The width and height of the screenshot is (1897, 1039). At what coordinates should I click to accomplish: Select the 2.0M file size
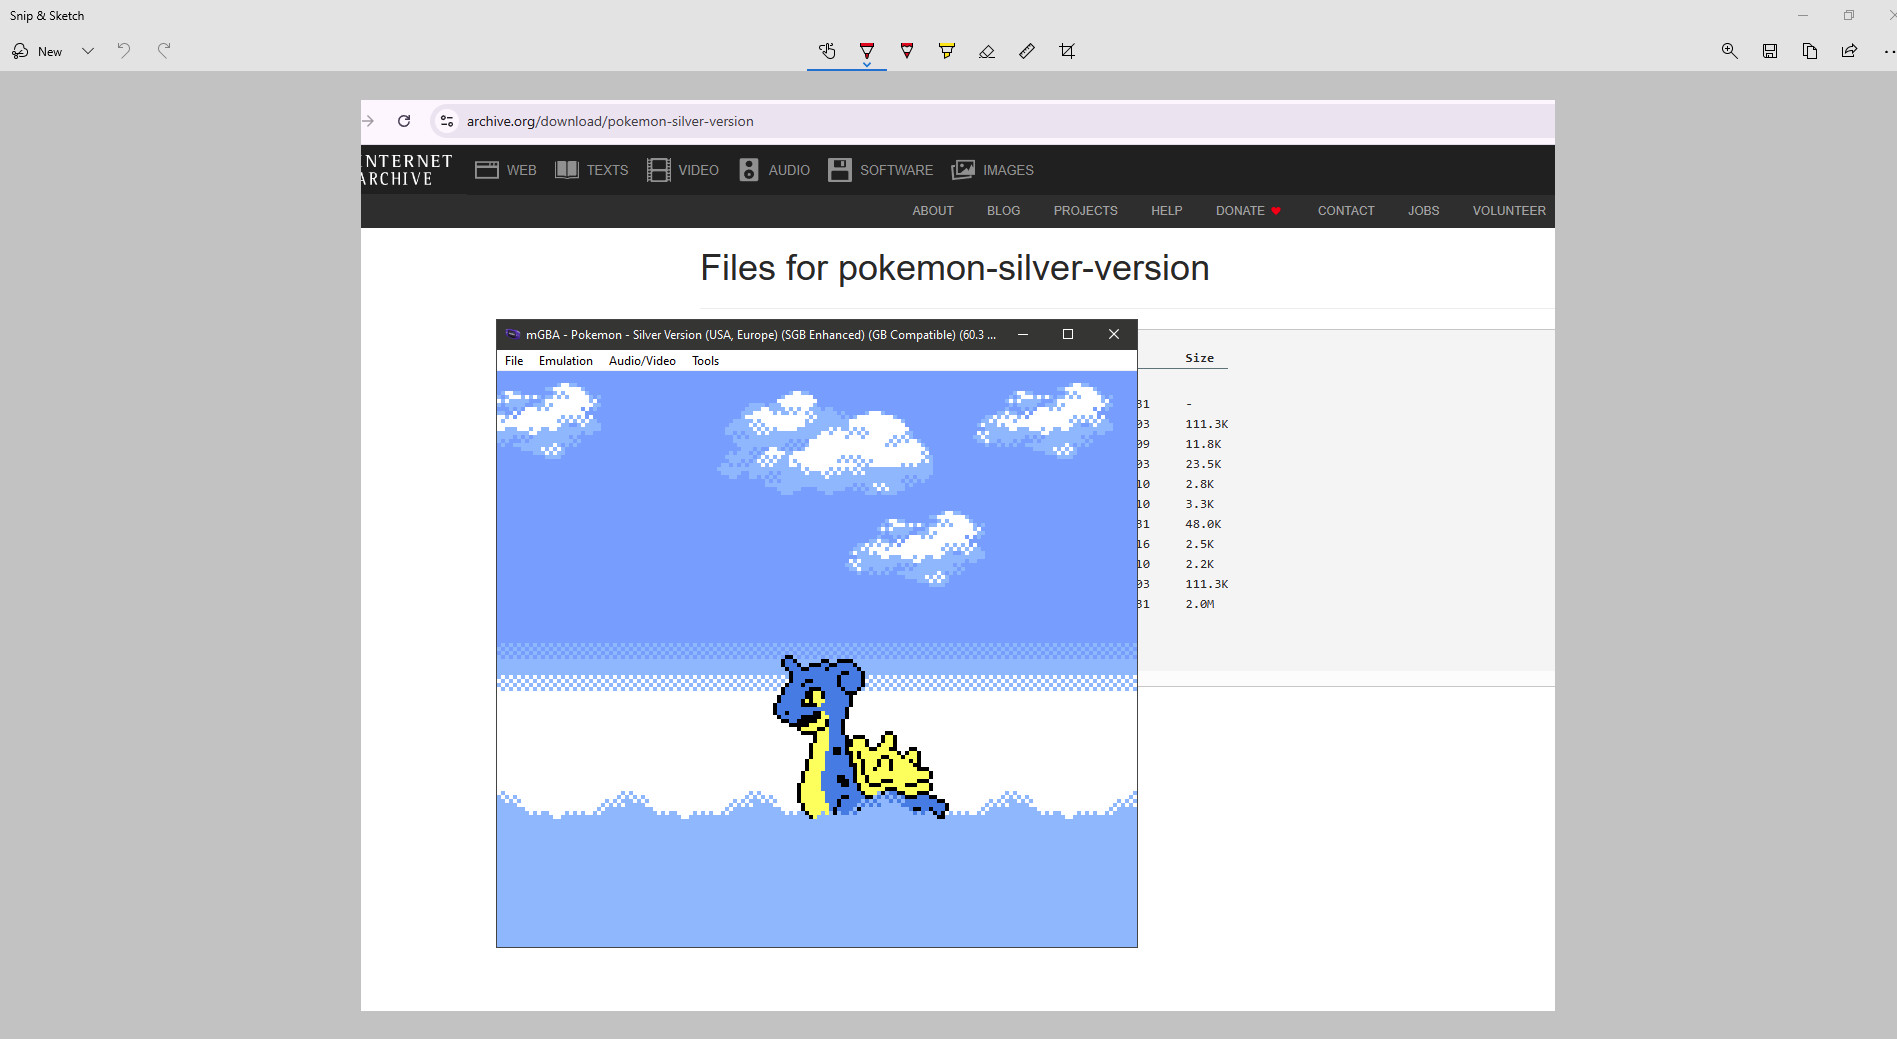(1200, 604)
